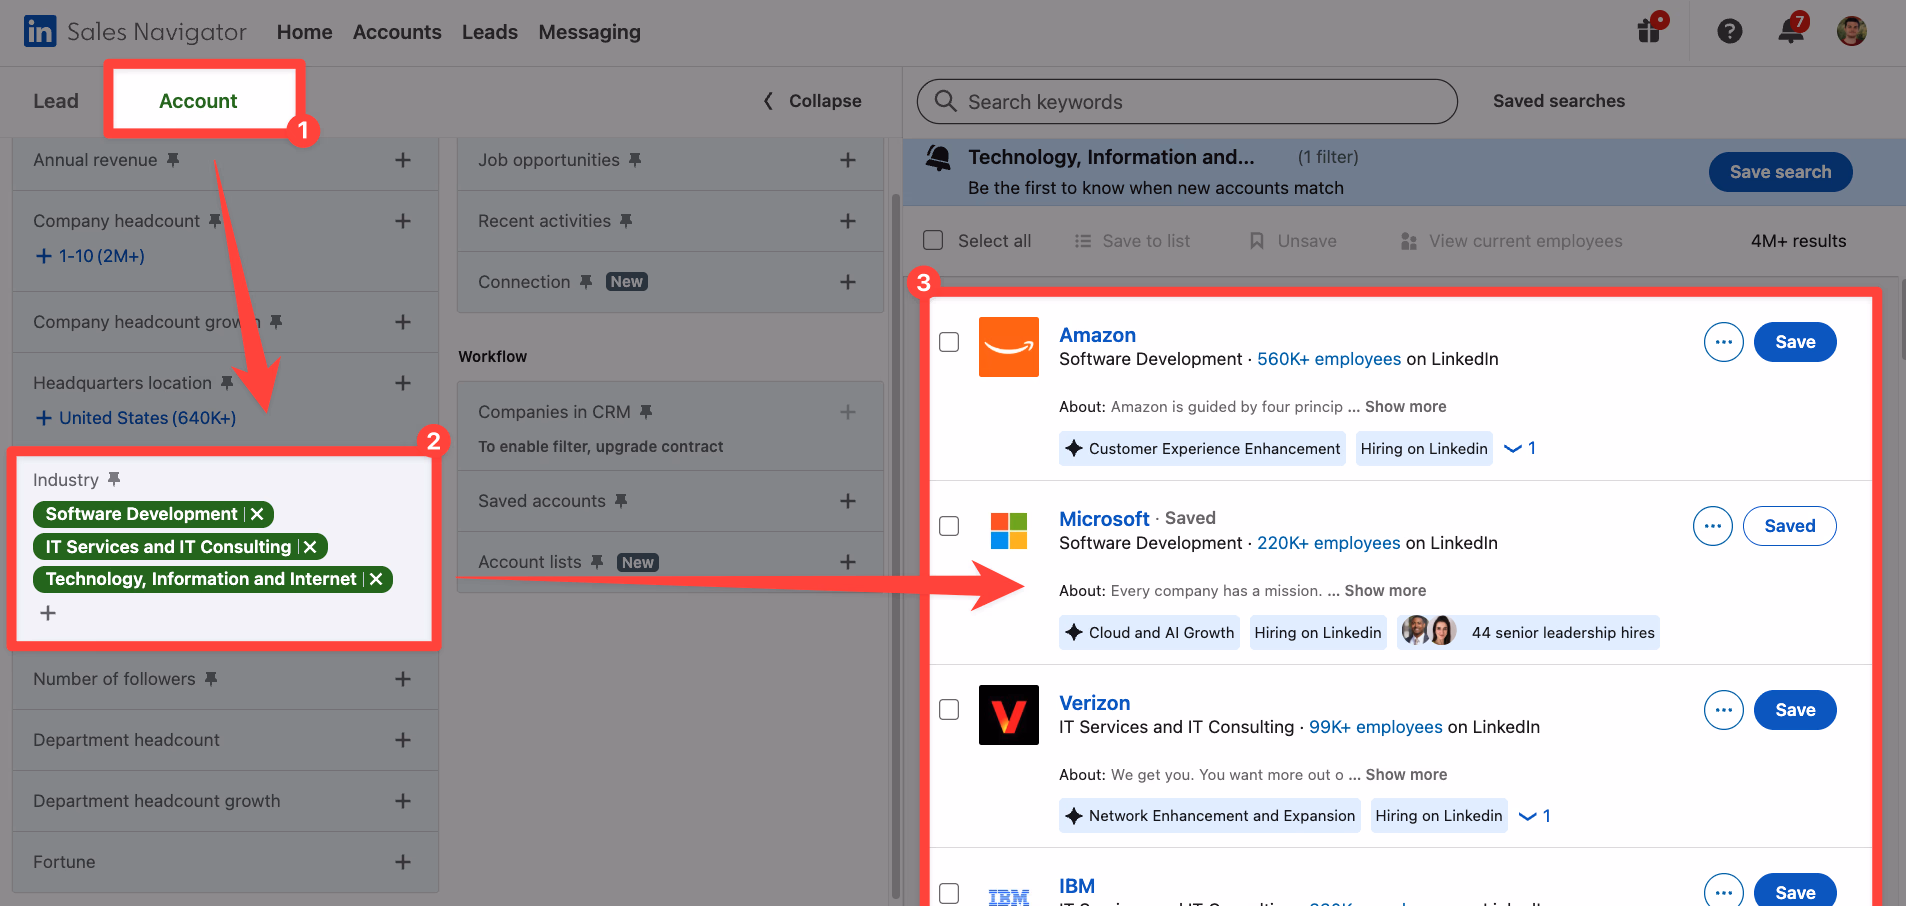Viewport: 1906px width, 906px height.
Task: Open more options for Amazon
Action: point(1724,342)
